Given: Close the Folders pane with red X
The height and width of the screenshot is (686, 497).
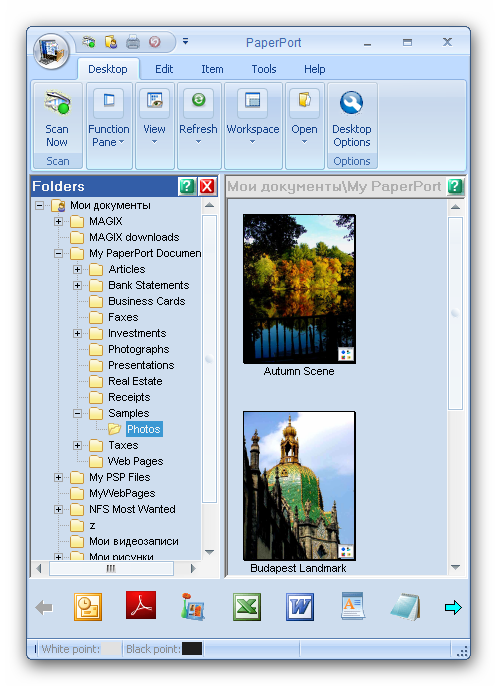Looking at the screenshot, I should pos(207,186).
